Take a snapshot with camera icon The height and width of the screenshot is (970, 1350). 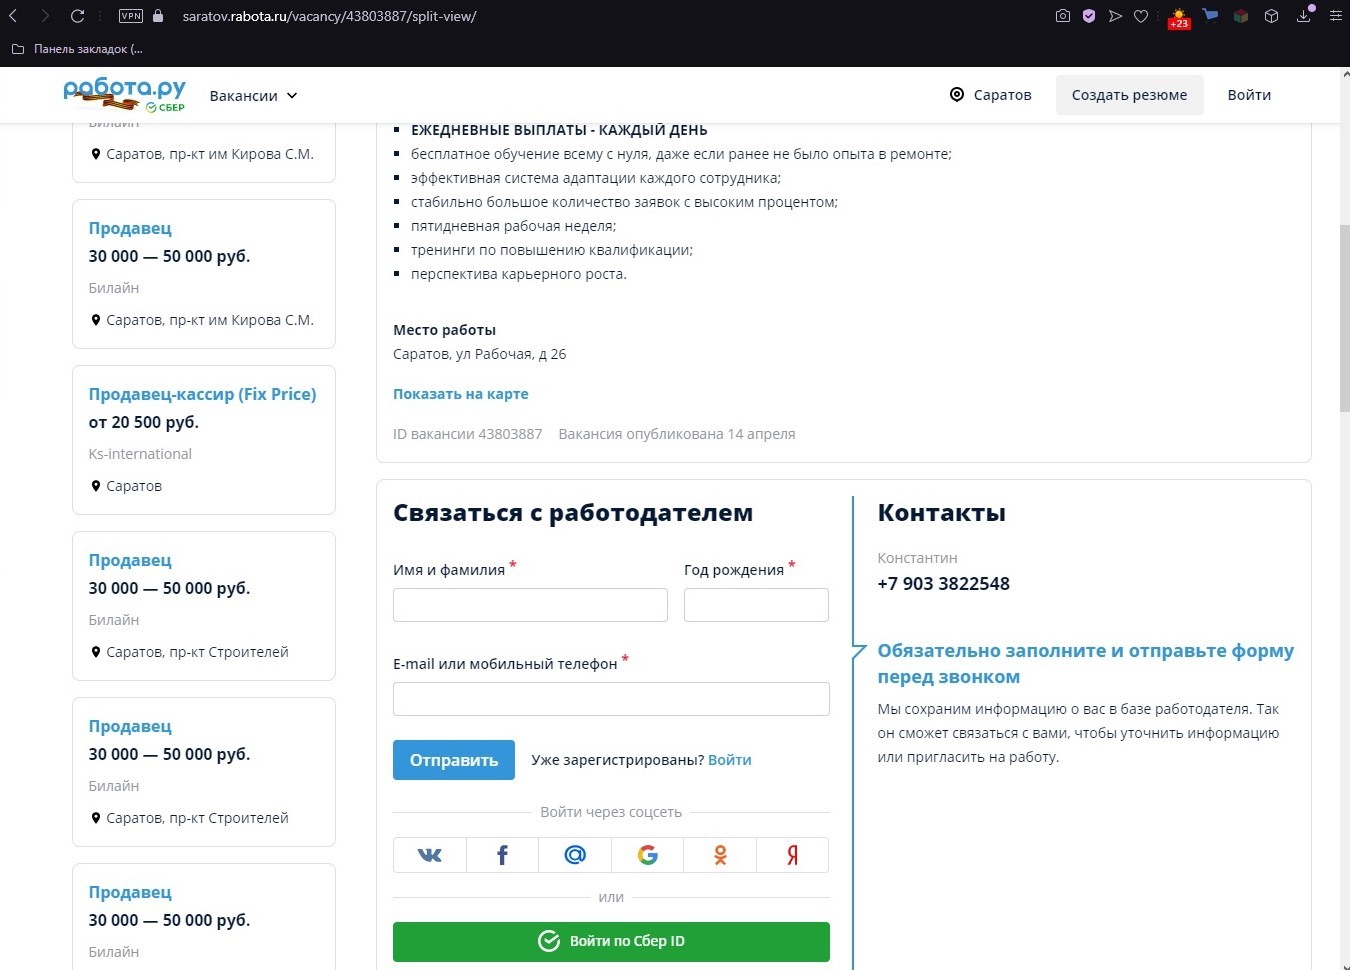[x=1063, y=16]
